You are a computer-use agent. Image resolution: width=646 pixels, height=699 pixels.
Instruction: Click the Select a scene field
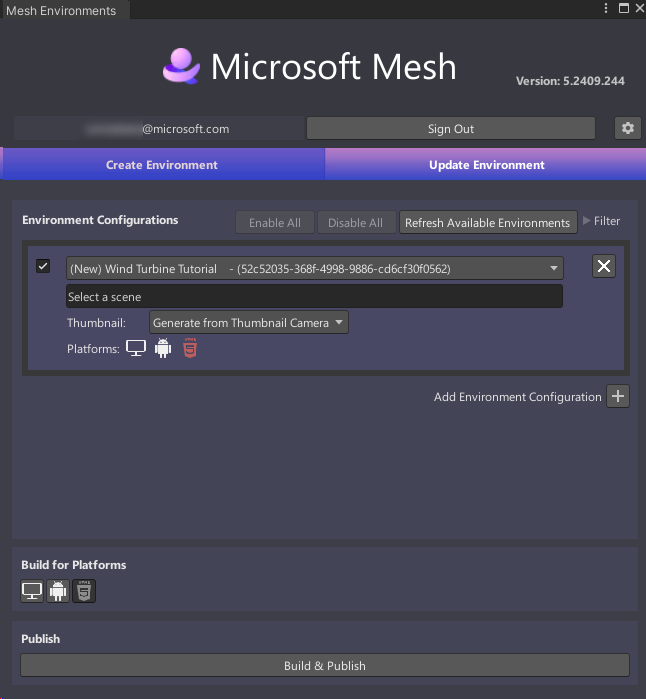click(314, 296)
